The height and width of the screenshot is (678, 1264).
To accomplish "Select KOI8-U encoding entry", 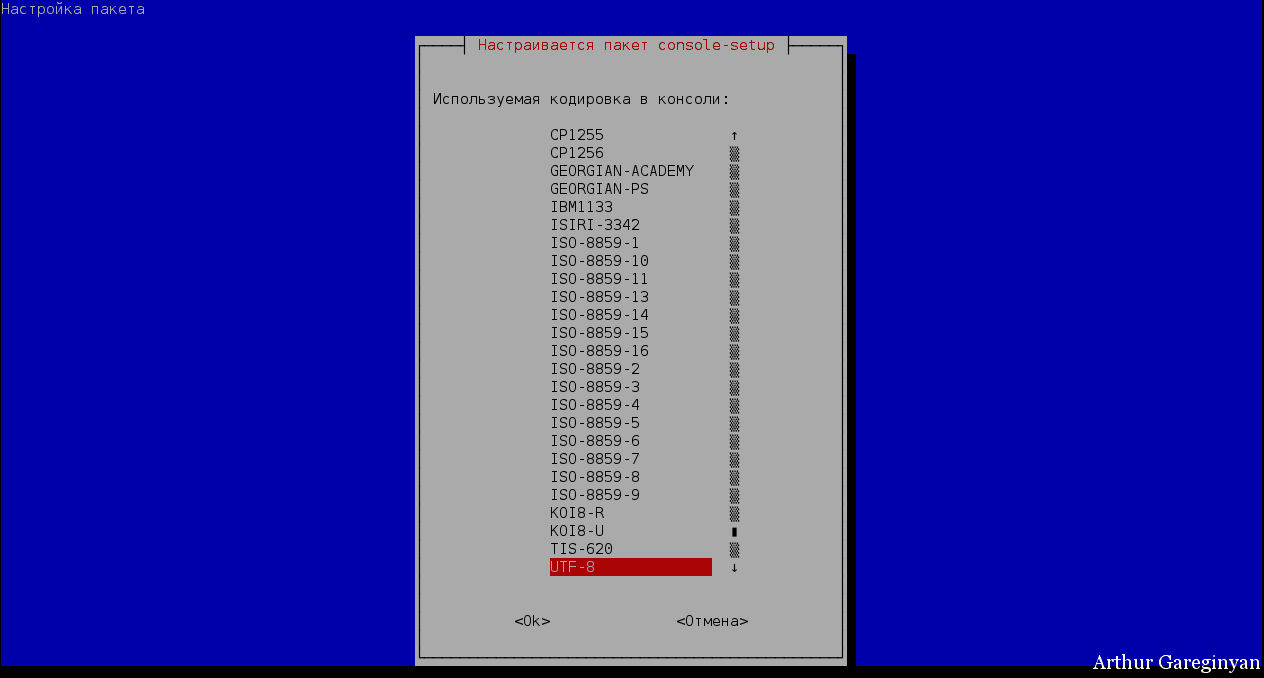I will [577, 531].
